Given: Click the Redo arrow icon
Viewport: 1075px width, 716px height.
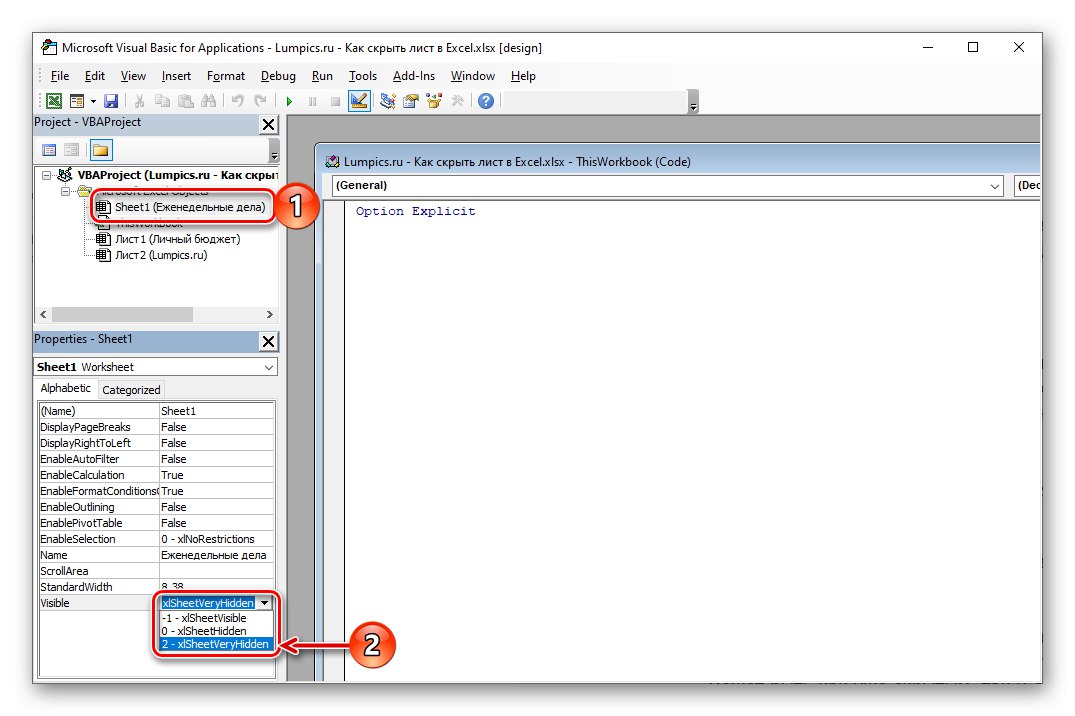Looking at the screenshot, I should [x=261, y=102].
